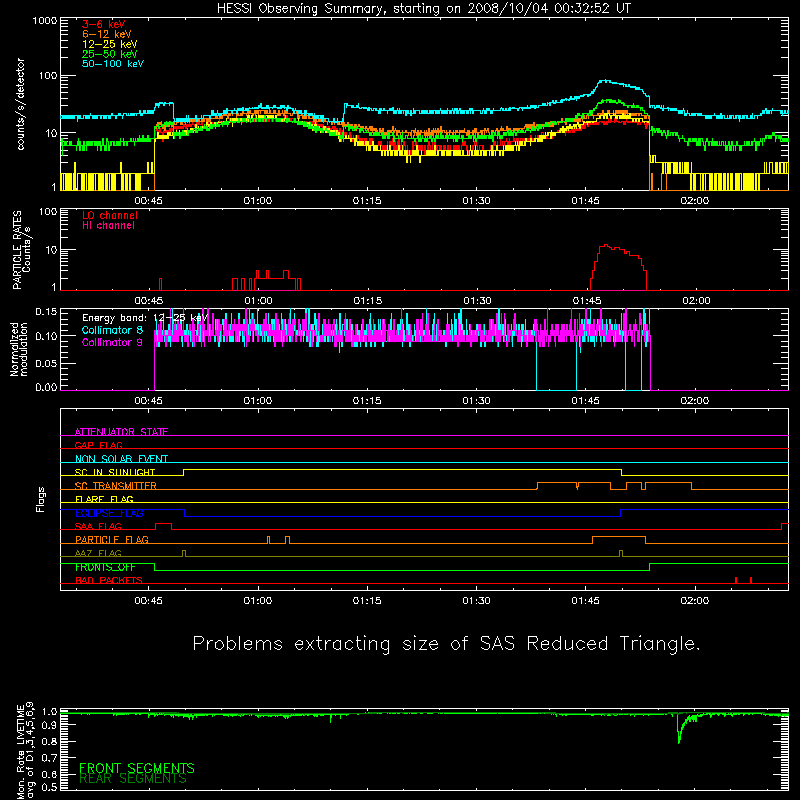Click the 00:45 tick label under modulation plot

click(x=148, y=401)
